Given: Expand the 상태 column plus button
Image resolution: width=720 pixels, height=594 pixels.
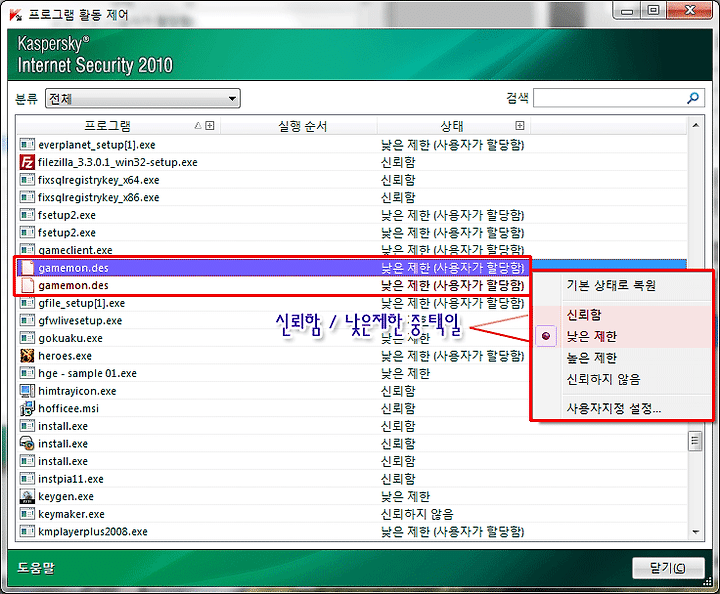Looking at the screenshot, I should point(520,125).
